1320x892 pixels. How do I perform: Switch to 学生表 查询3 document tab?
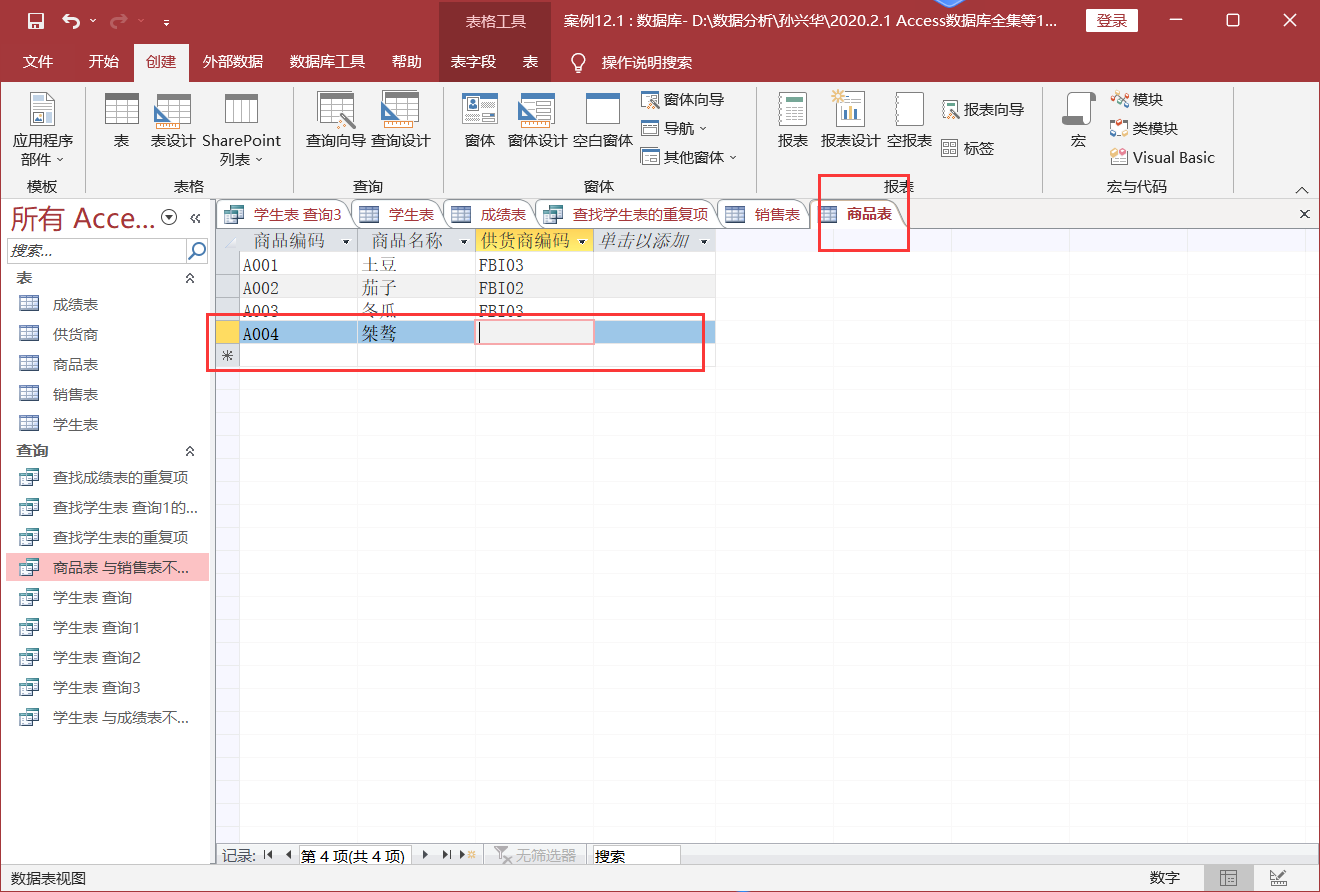284,214
